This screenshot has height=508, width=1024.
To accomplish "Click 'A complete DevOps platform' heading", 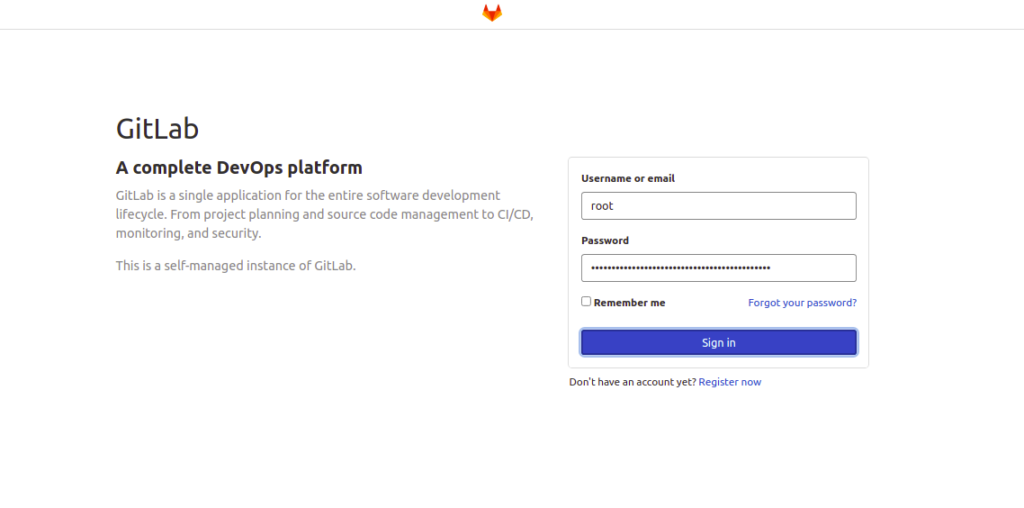I will (x=239, y=168).
